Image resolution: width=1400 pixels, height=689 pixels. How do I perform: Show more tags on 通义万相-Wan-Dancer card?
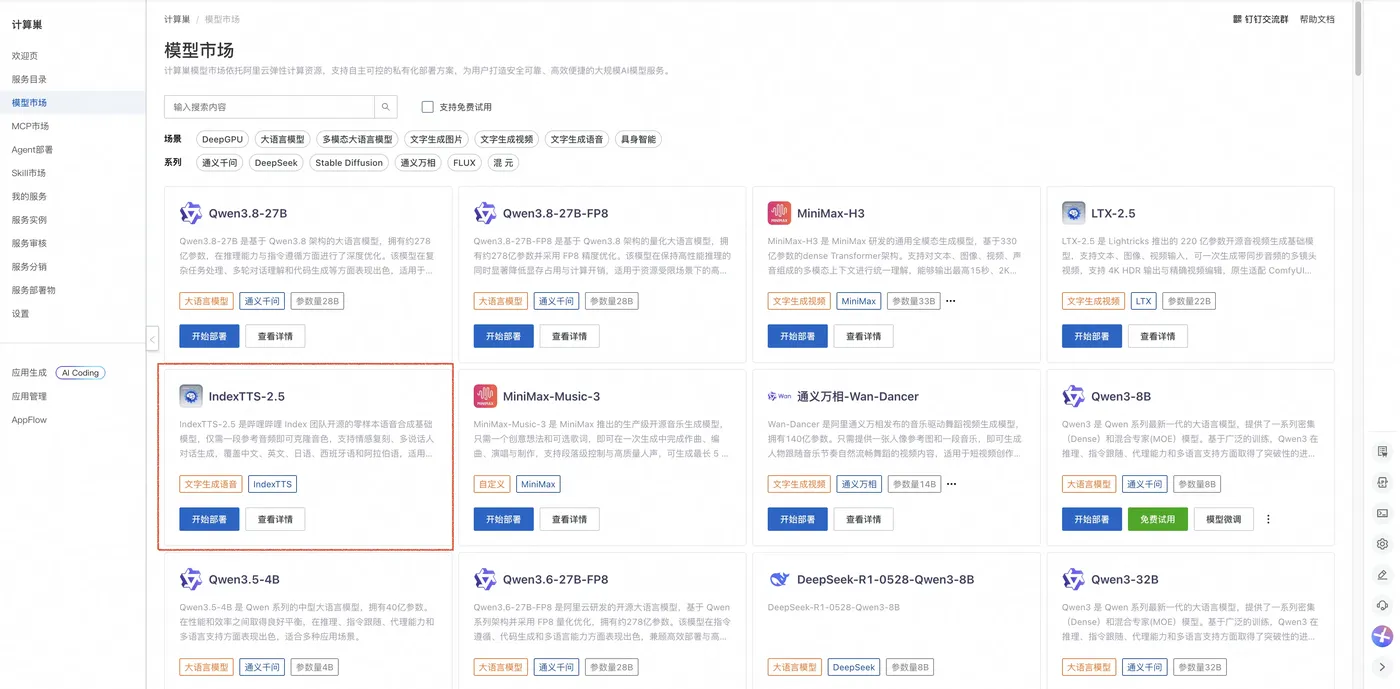click(951, 484)
